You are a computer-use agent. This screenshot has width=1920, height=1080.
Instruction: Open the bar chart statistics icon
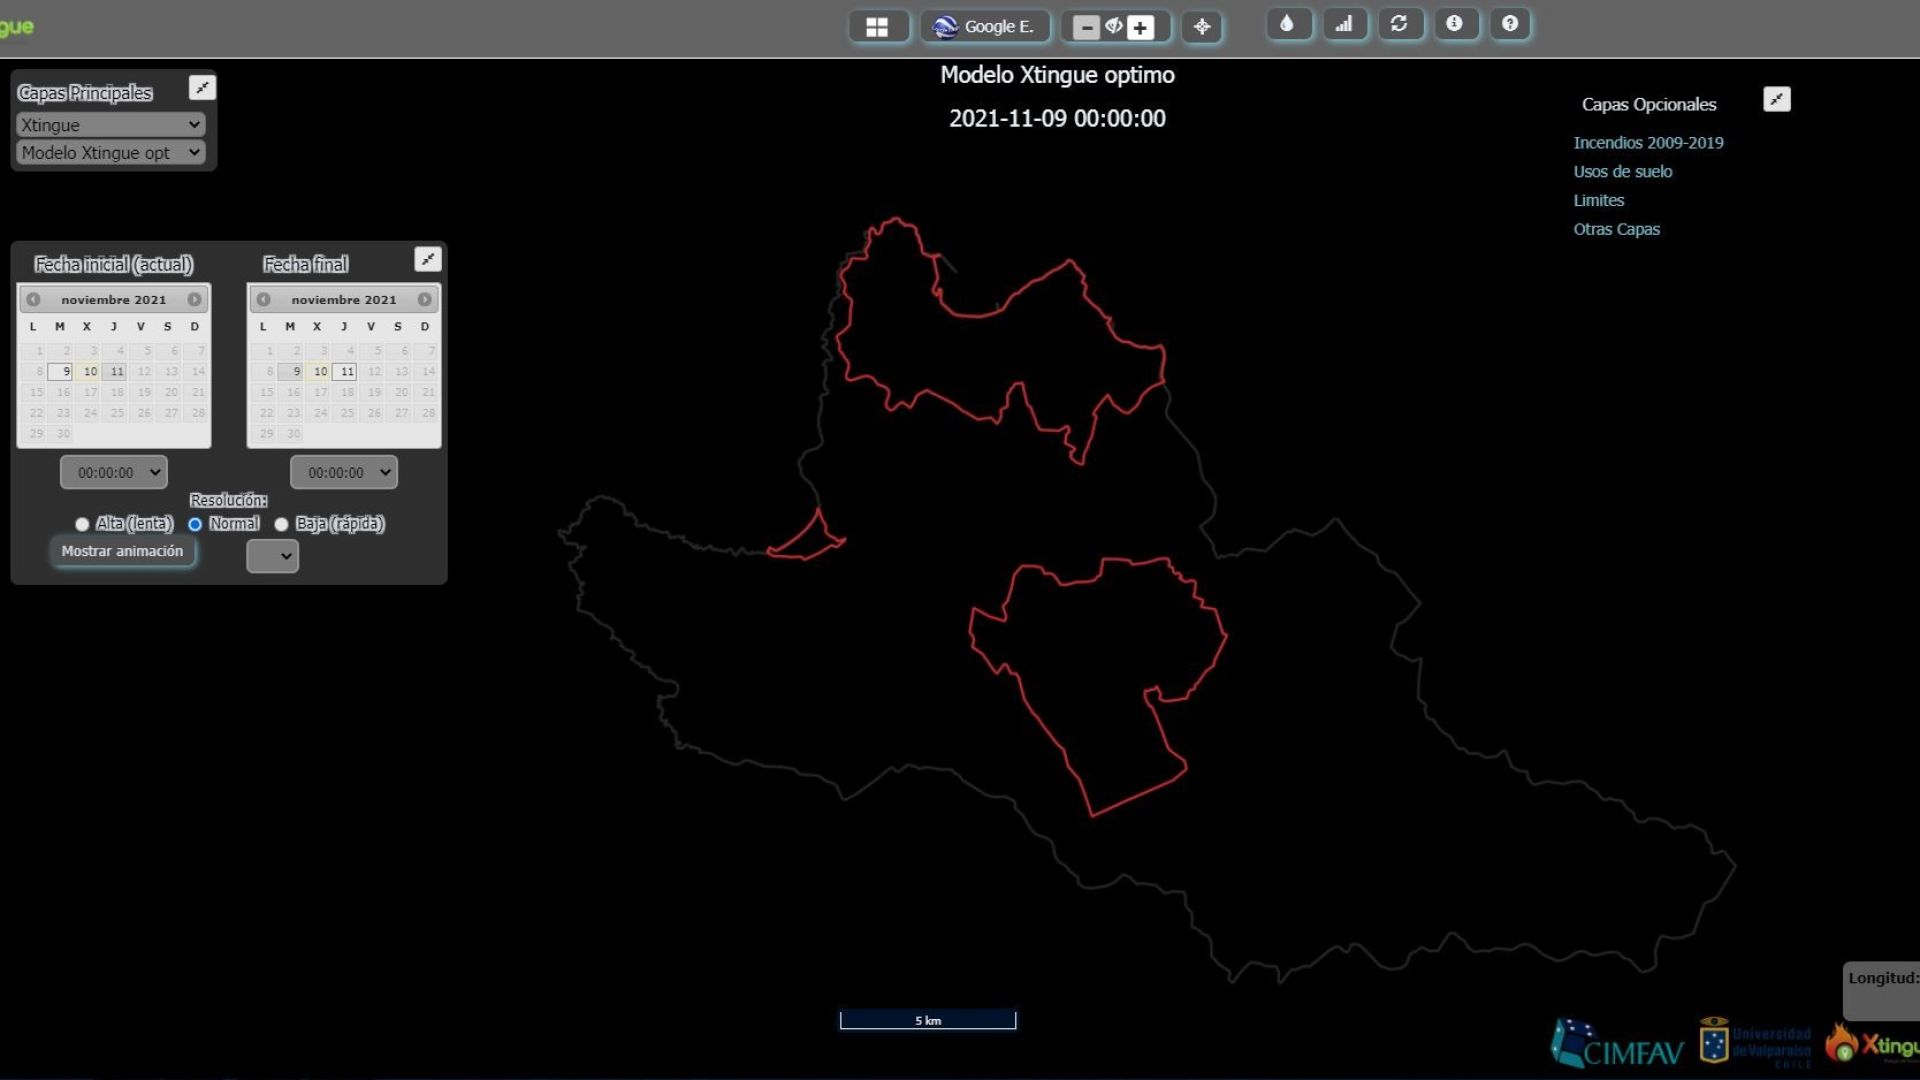click(x=1344, y=24)
